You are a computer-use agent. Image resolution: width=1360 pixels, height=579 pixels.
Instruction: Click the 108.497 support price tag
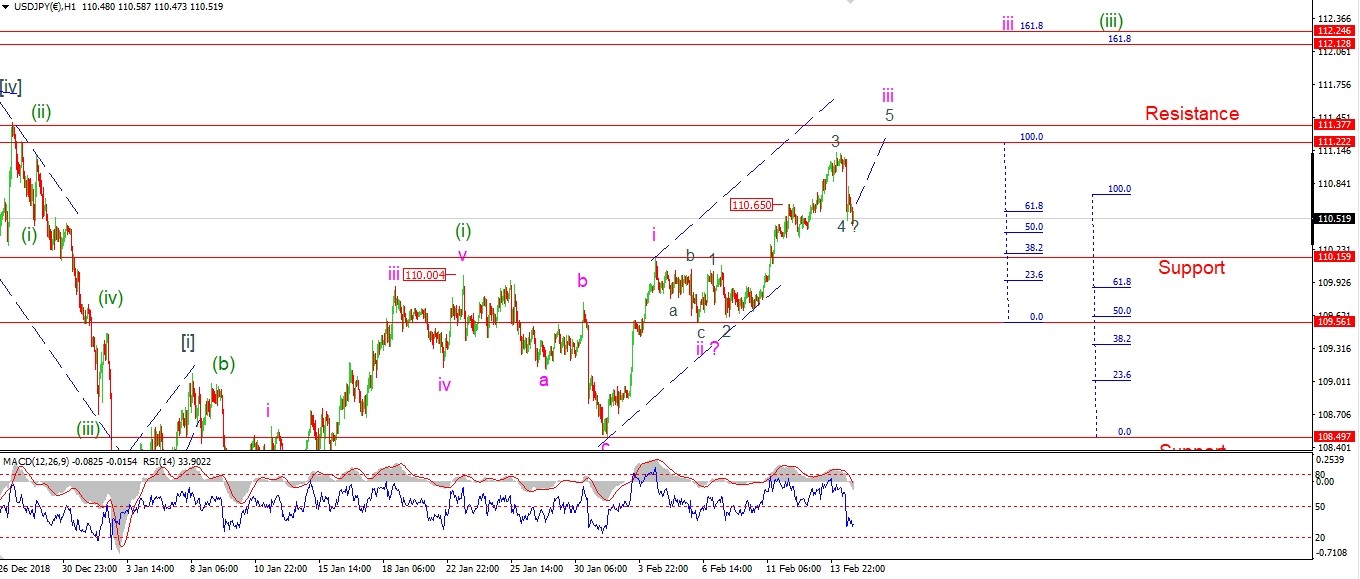[x=1335, y=437]
